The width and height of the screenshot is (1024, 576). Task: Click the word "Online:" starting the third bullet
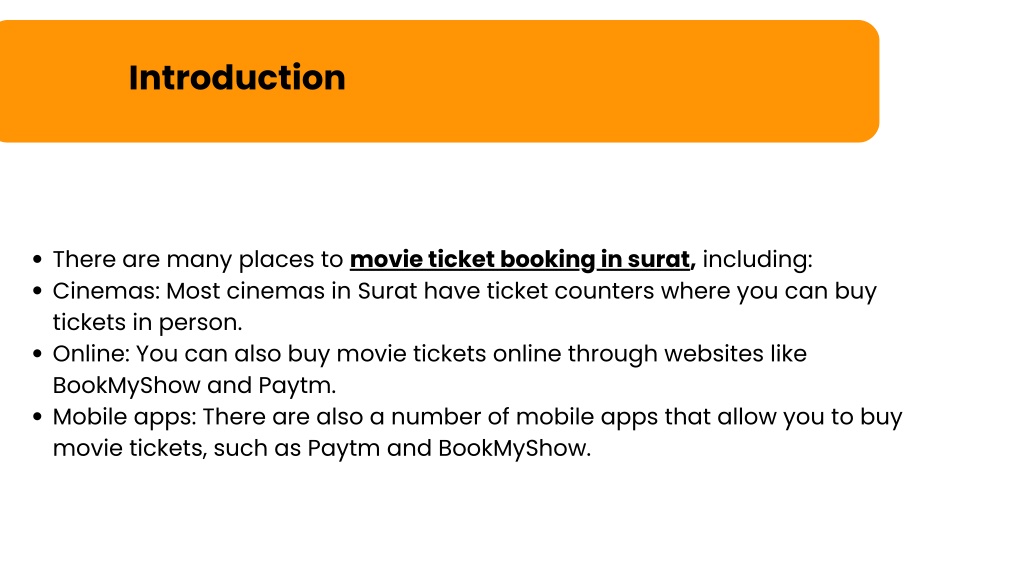tap(91, 354)
